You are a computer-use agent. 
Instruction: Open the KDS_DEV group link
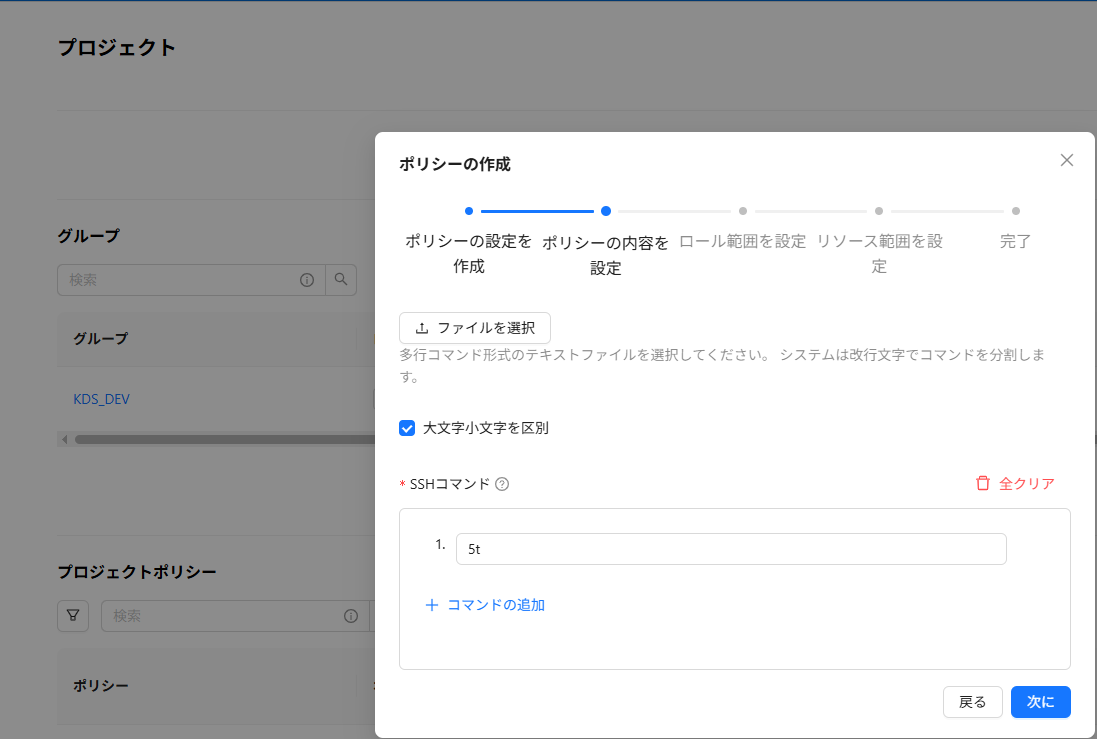101,399
